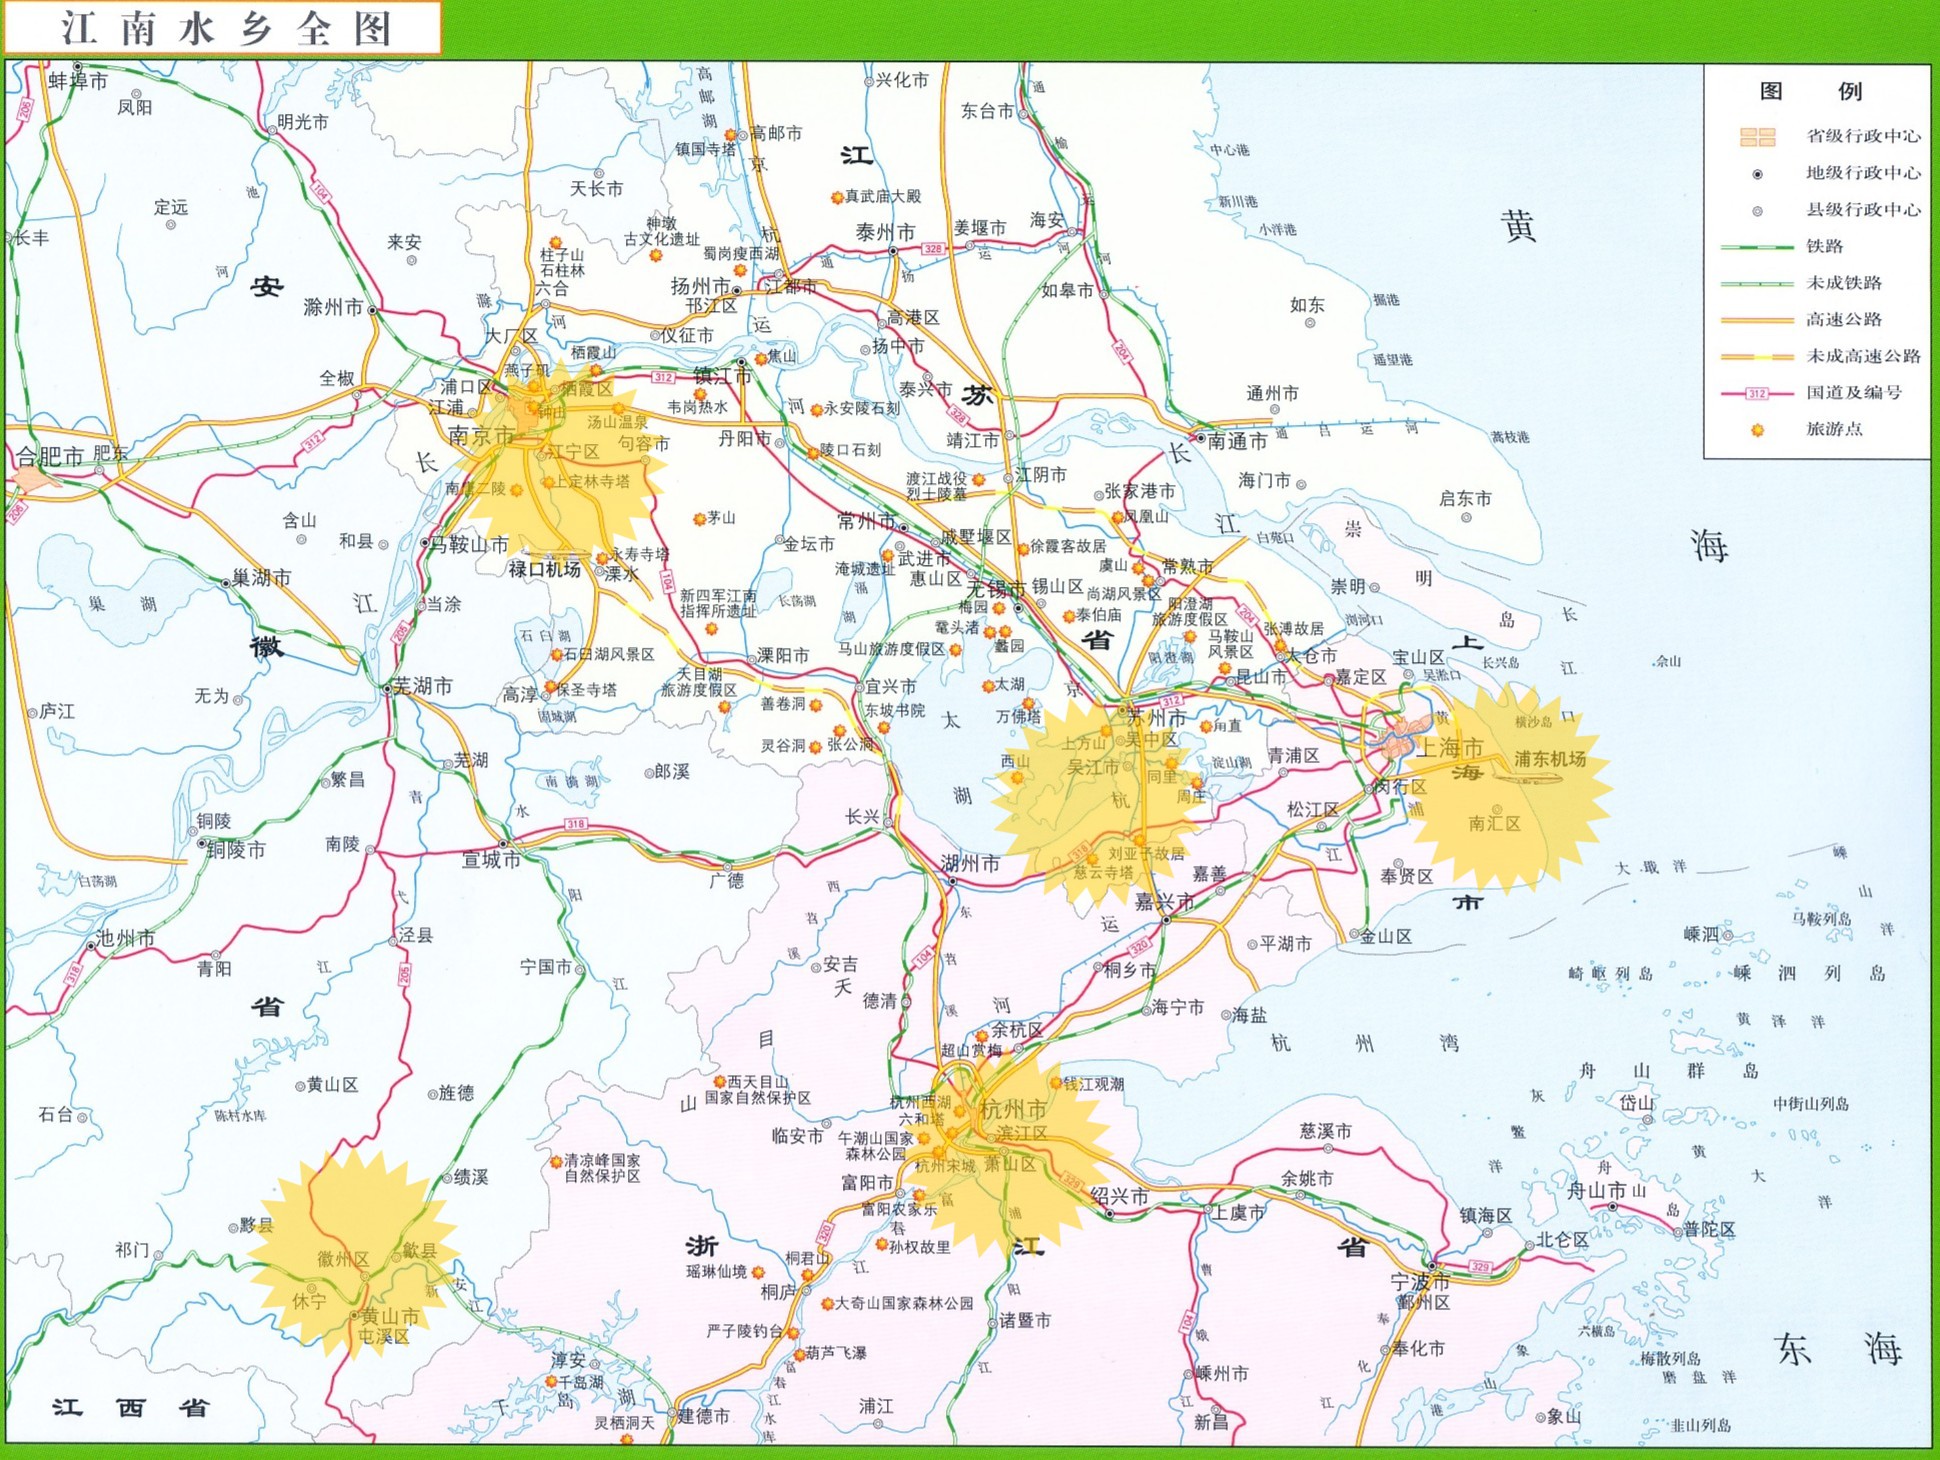Click the 诸暨市 city label
This screenshot has width=1940, height=1460.
tap(1025, 1320)
